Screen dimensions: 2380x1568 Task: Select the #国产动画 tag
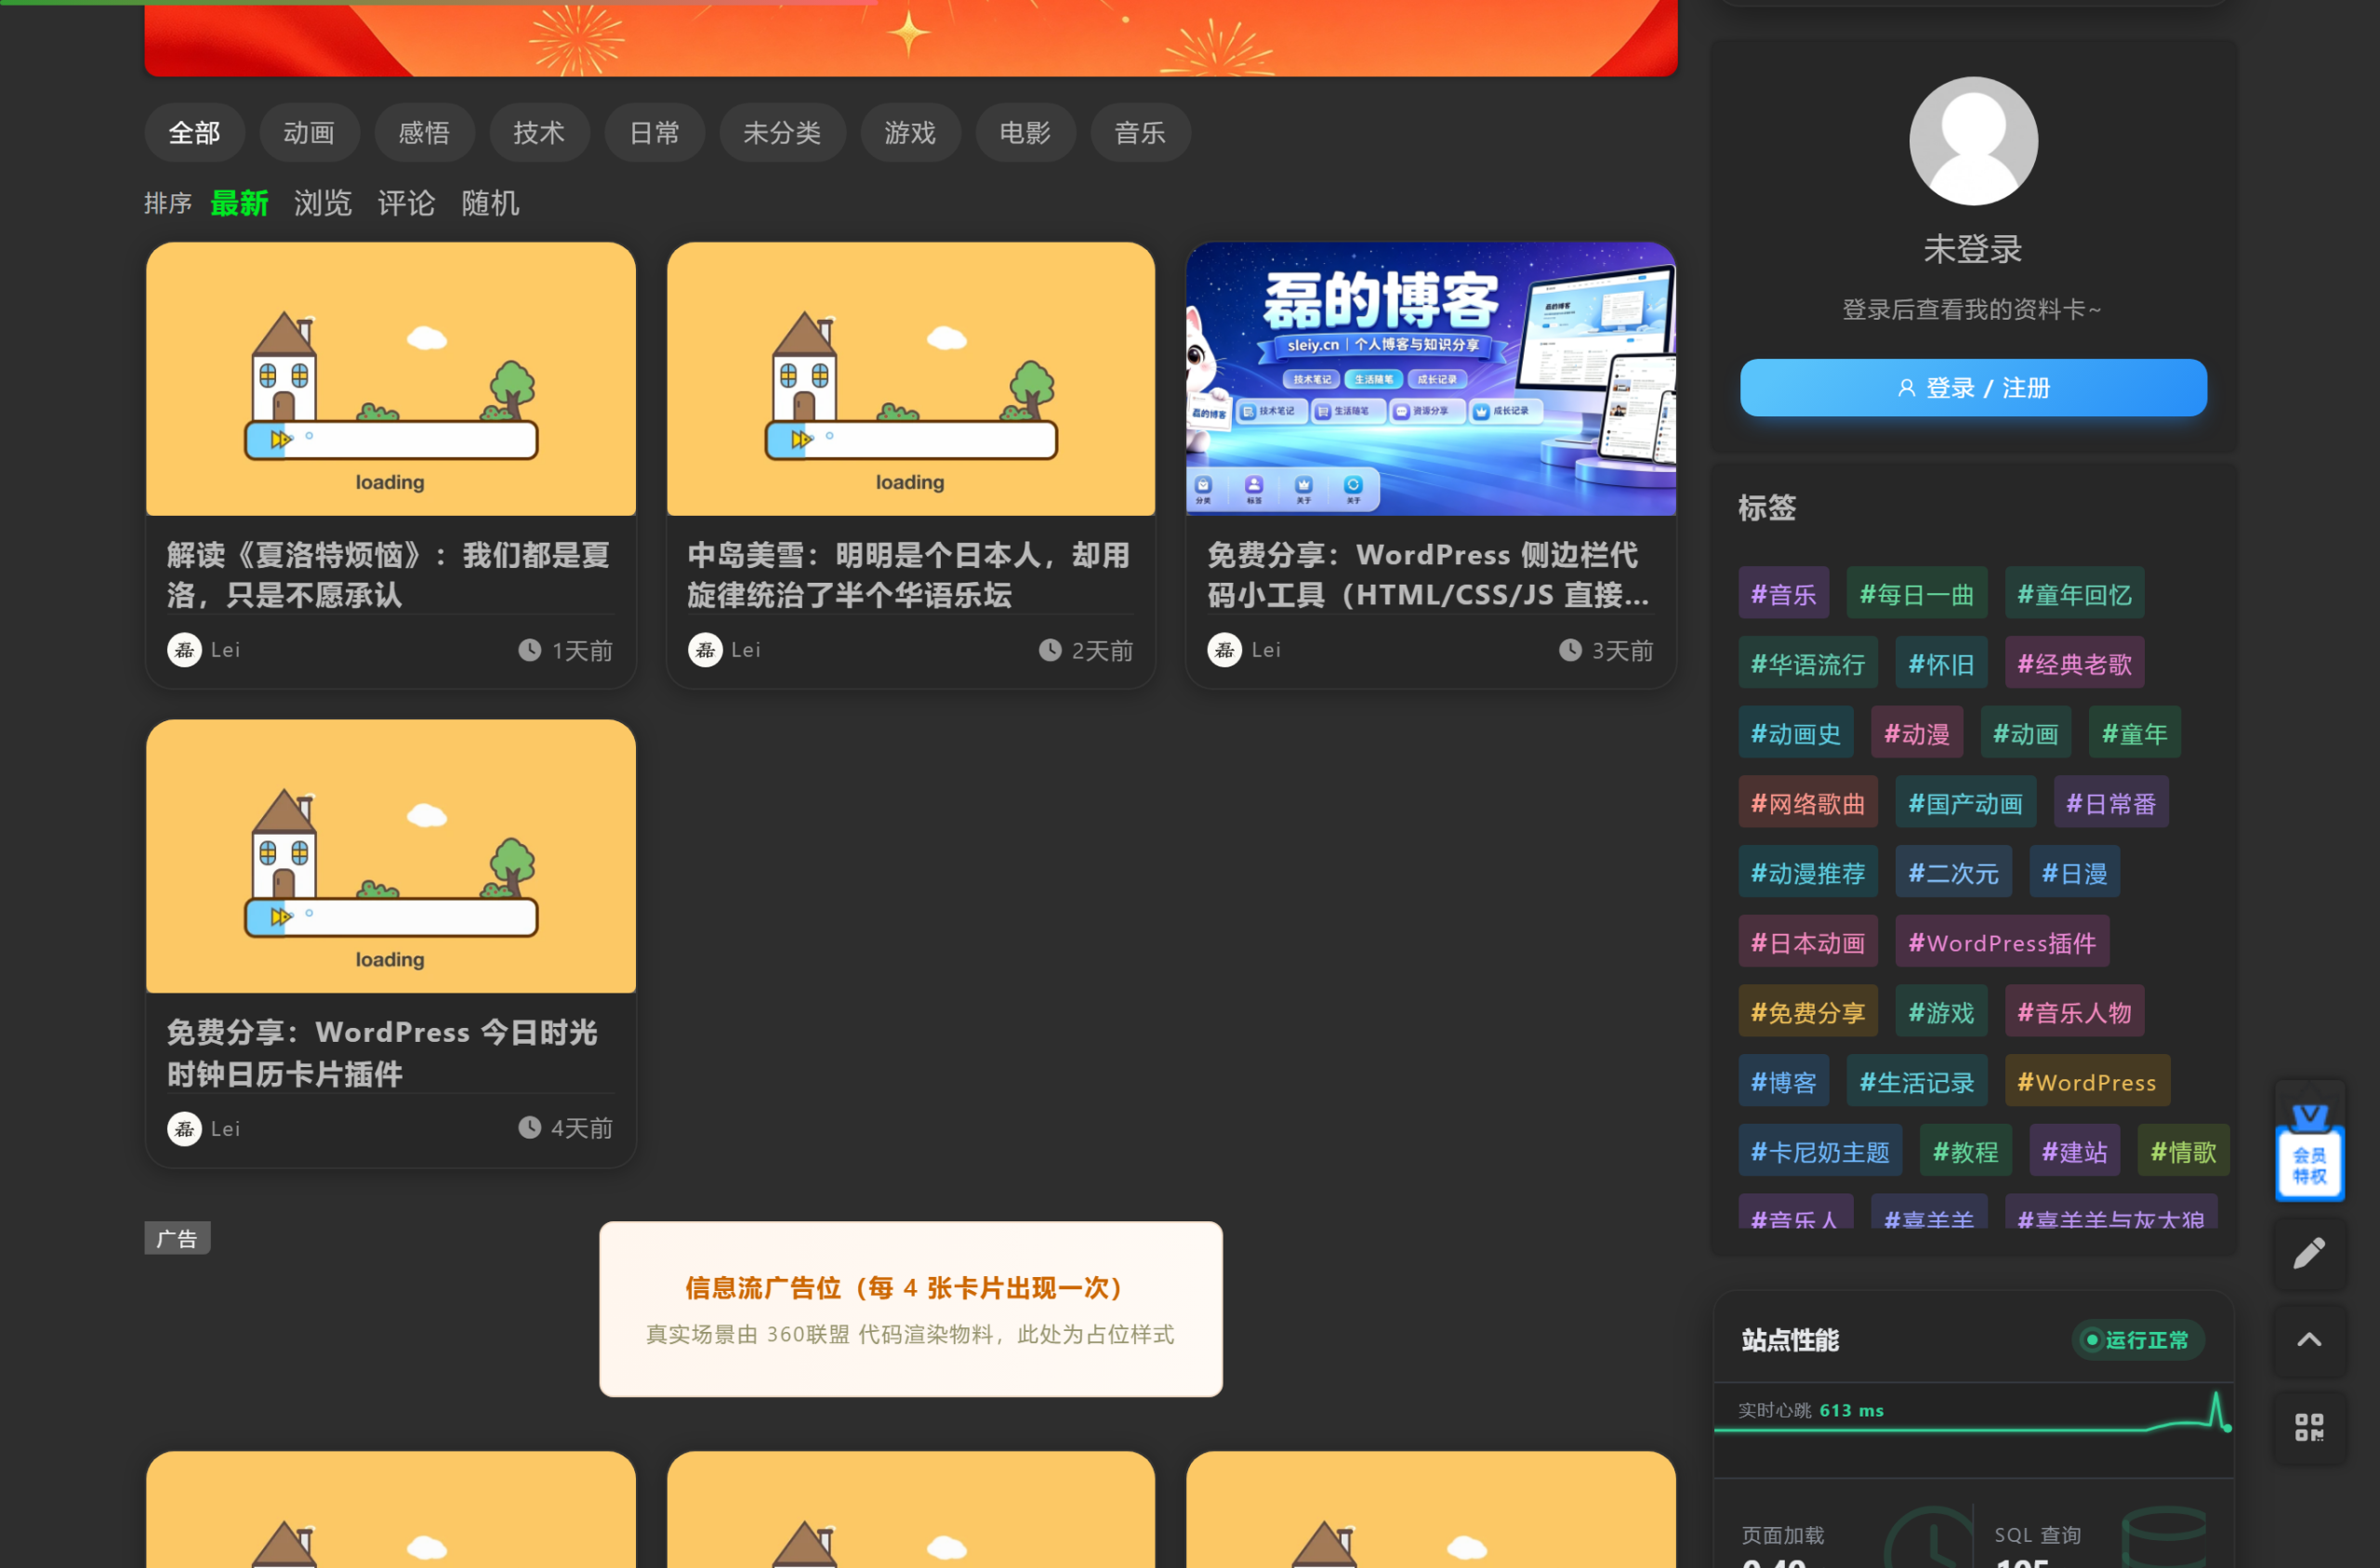(x=1965, y=803)
